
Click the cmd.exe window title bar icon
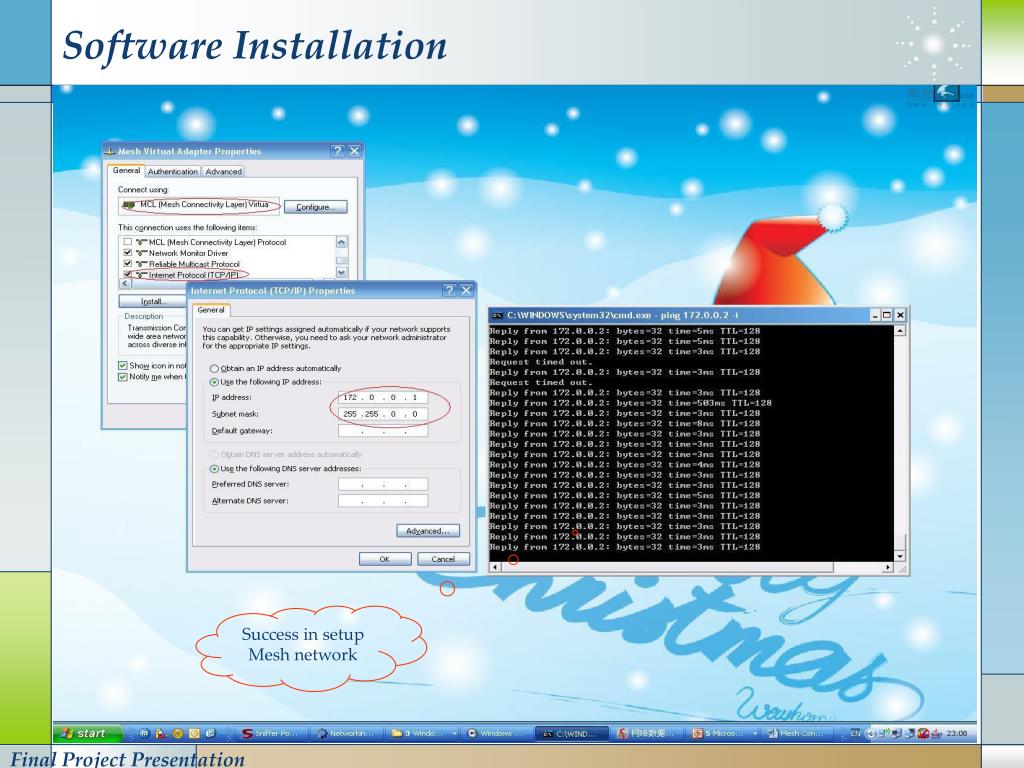pyautogui.click(x=497, y=315)
